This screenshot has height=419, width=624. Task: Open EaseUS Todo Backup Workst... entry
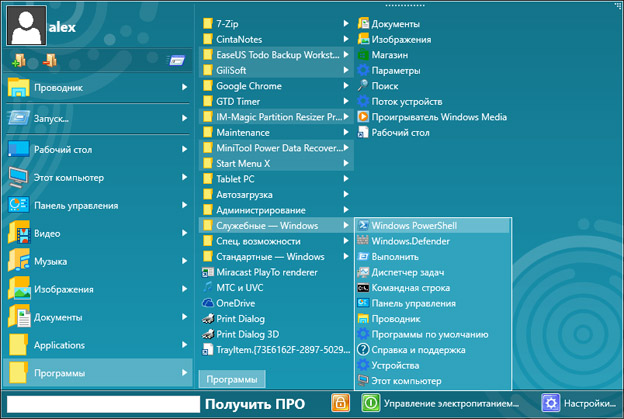click(276, 55)
